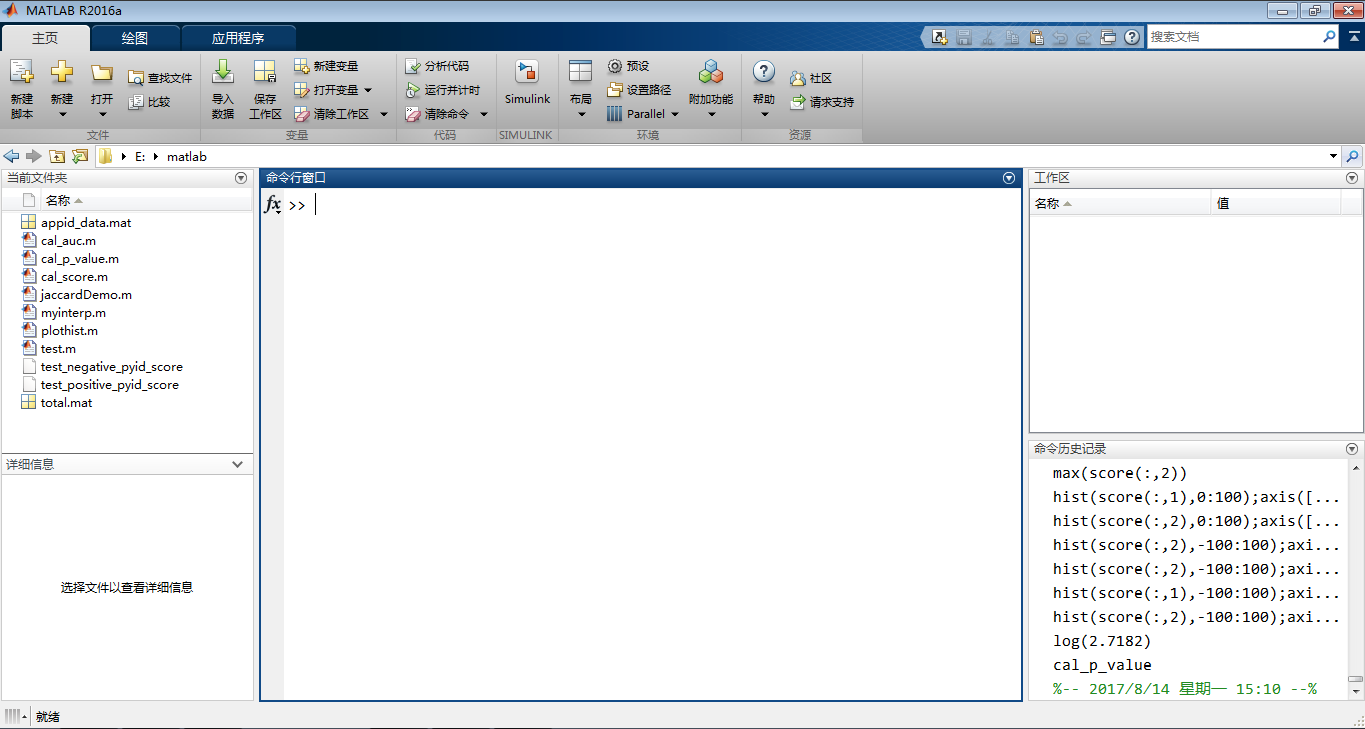Viewport: 1365px width, 729px height.
Task: Go up one folder level
Action: (x=57, y=156)
